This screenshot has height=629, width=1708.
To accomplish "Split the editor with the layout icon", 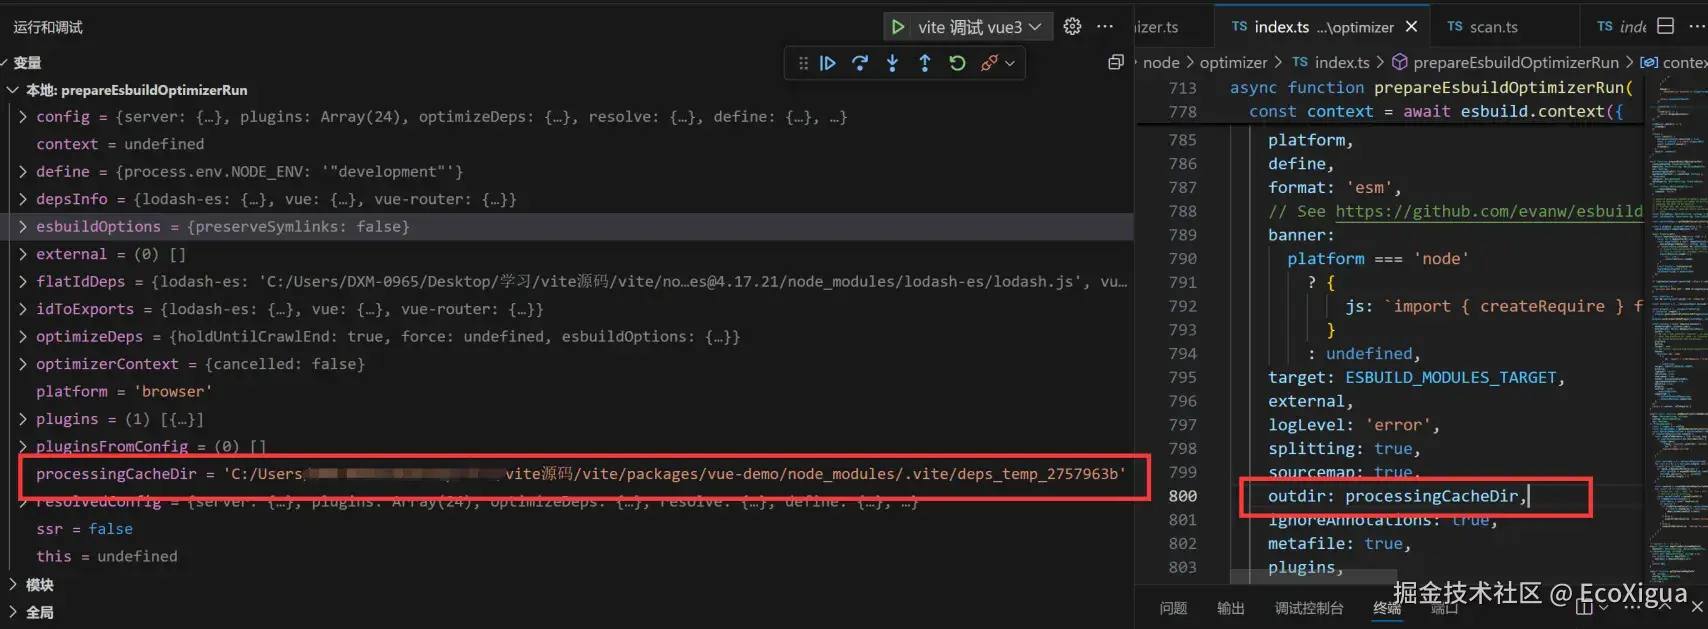I will coord(1665,26).
